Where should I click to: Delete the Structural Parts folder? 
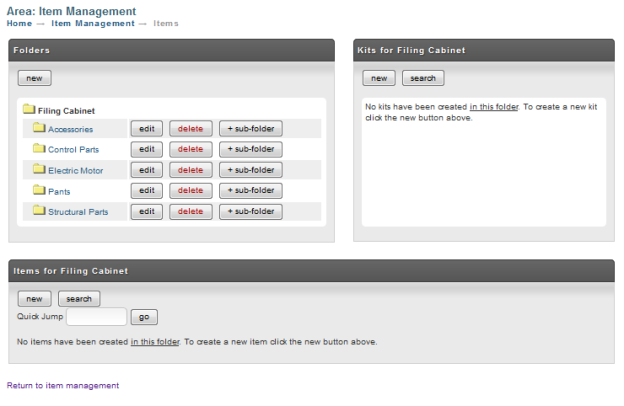(x=191, y=211)
